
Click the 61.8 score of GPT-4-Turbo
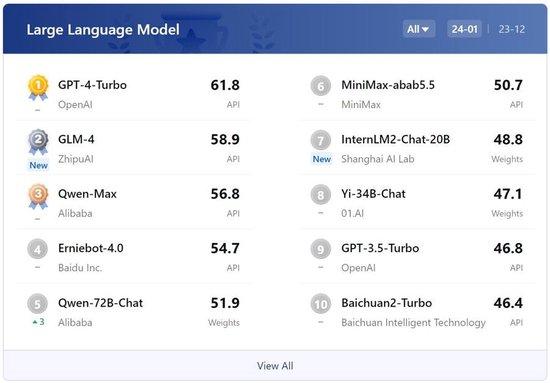(x=225, y=85)
